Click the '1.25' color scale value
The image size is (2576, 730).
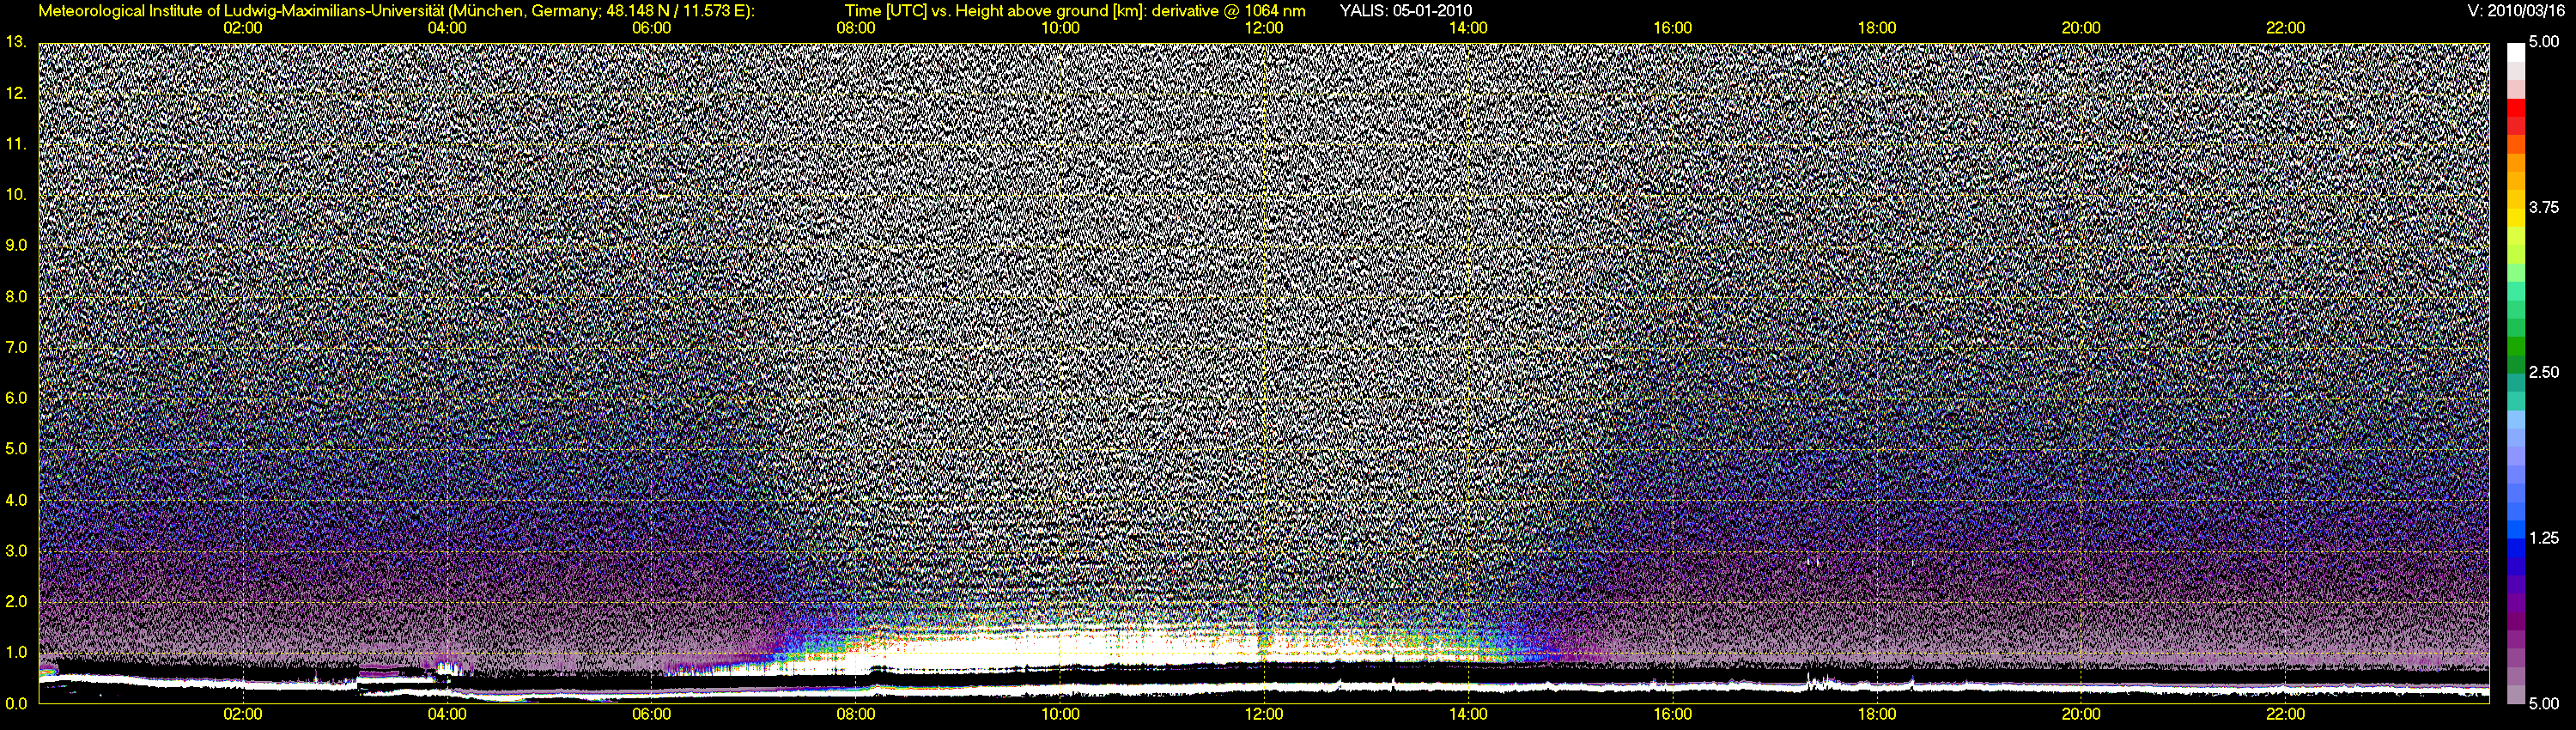pos(2544,538)
